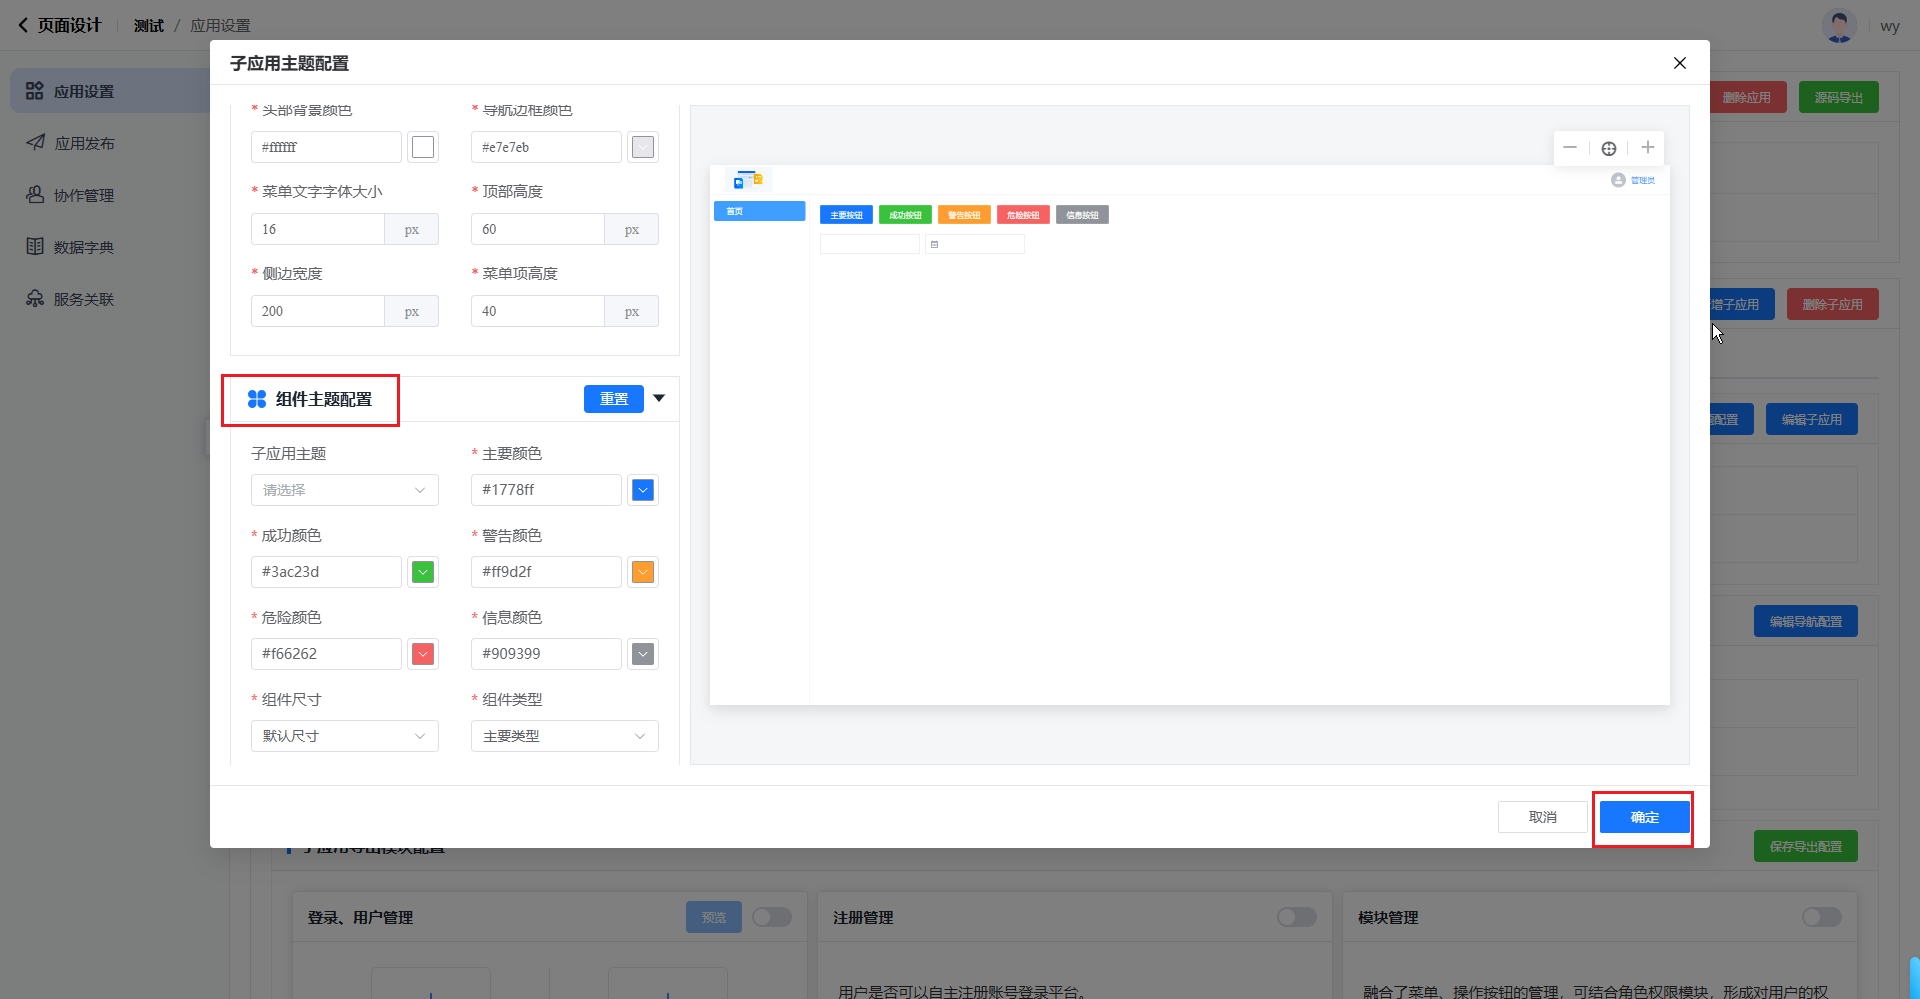Turn on the 模块管理 switch
This screenshot has width=1920, height=999.
(1821, 917)
